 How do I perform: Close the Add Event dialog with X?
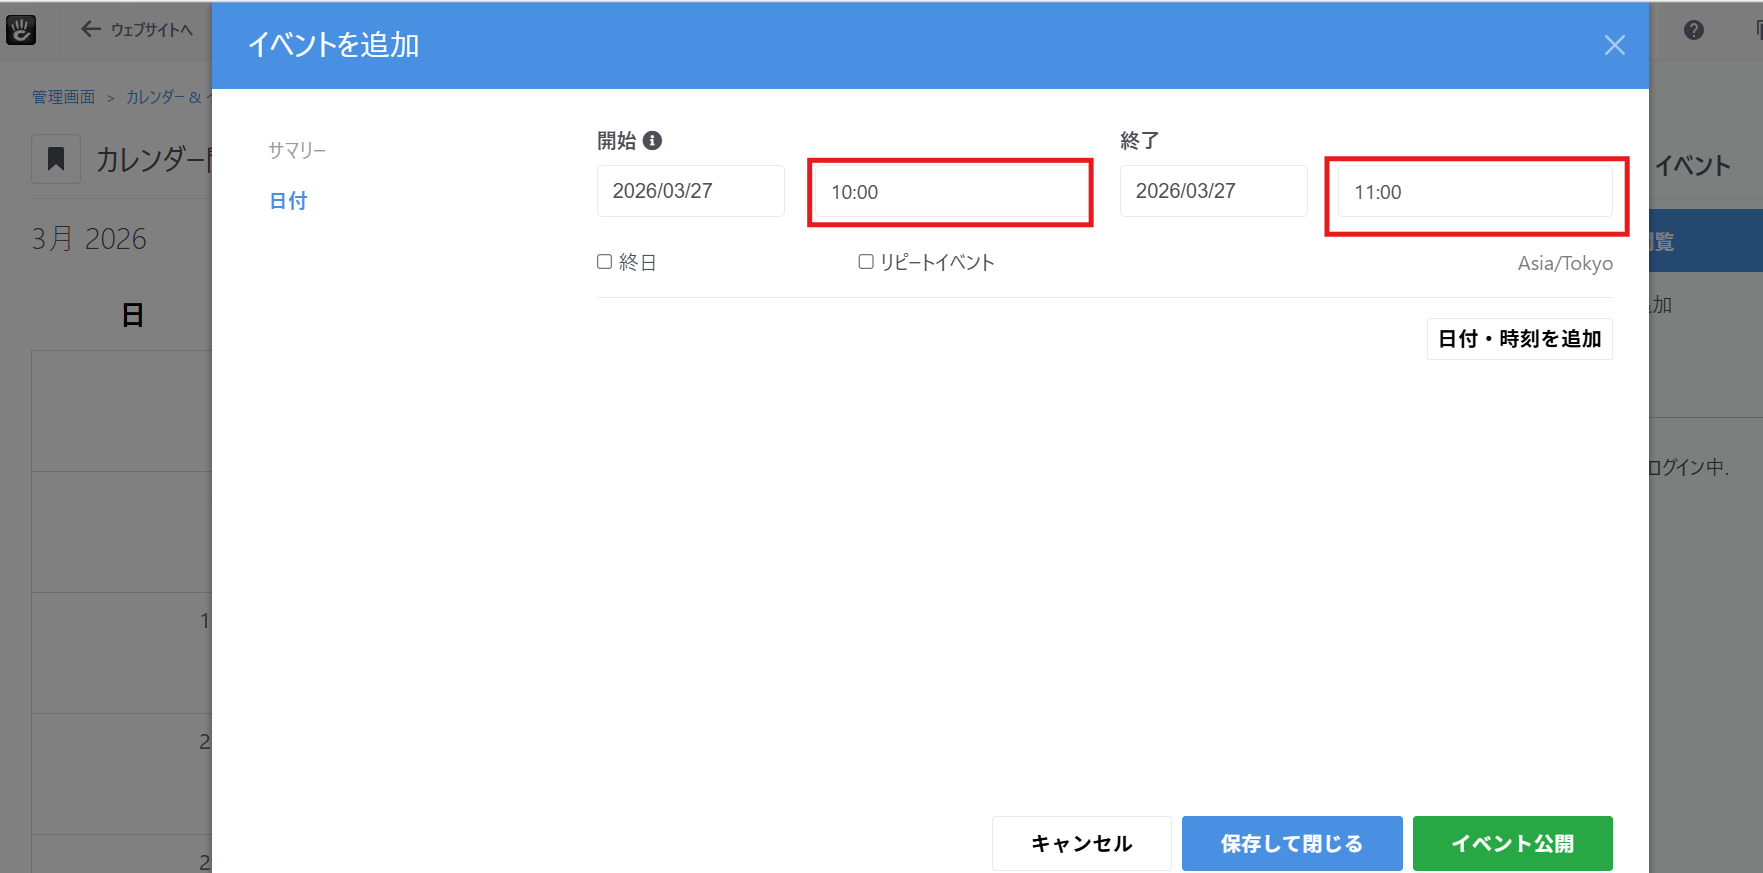(1614, 45)
